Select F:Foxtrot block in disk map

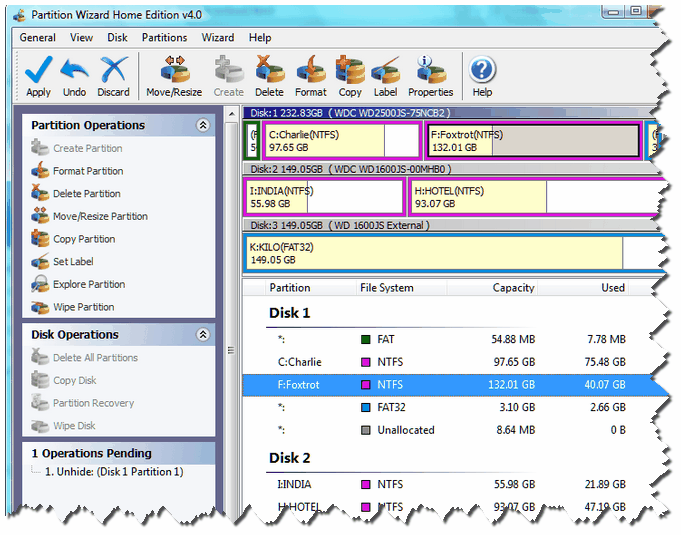533,141
